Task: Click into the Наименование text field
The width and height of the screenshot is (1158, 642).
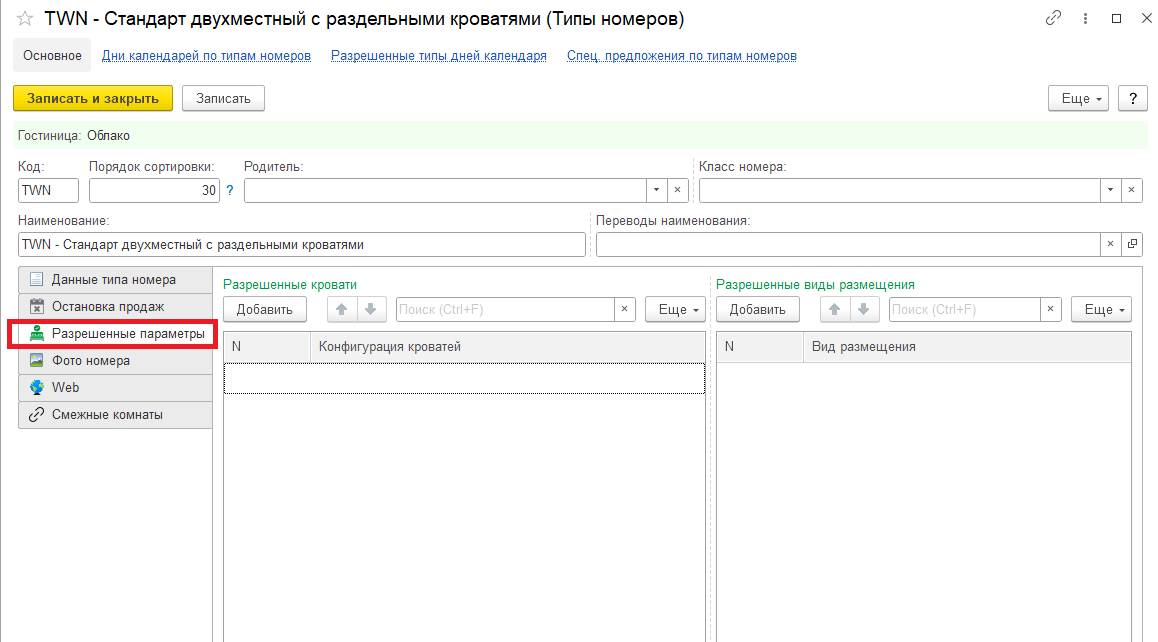Action: pos(301,244)
